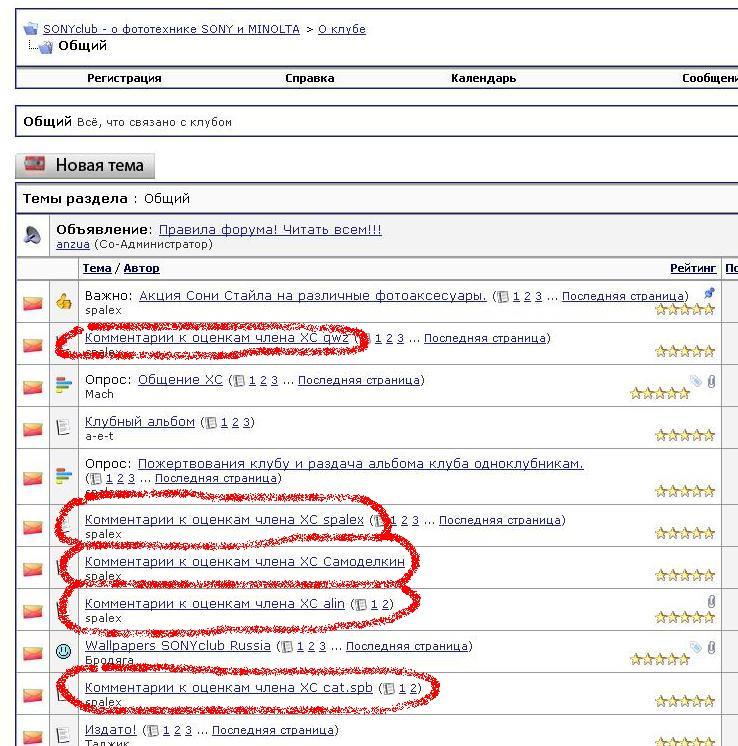The image size is (738, 746).
Task: Open the Регистрация menu item
Action: 124,78
